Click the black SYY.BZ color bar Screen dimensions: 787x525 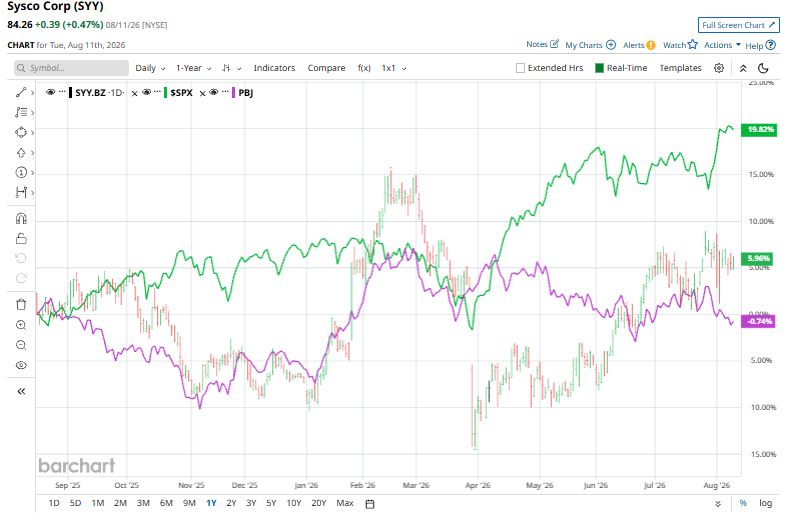[71, 92]
